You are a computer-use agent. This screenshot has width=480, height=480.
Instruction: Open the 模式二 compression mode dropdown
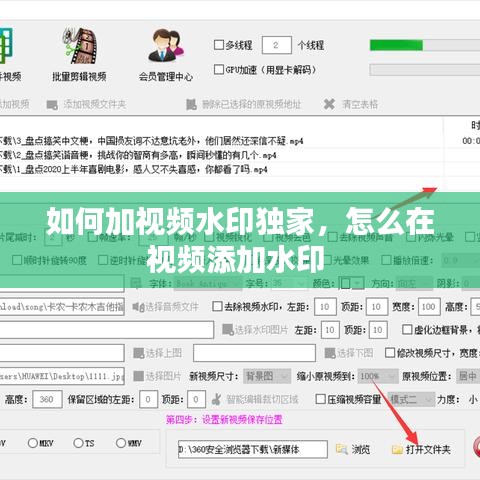[411, 399]
